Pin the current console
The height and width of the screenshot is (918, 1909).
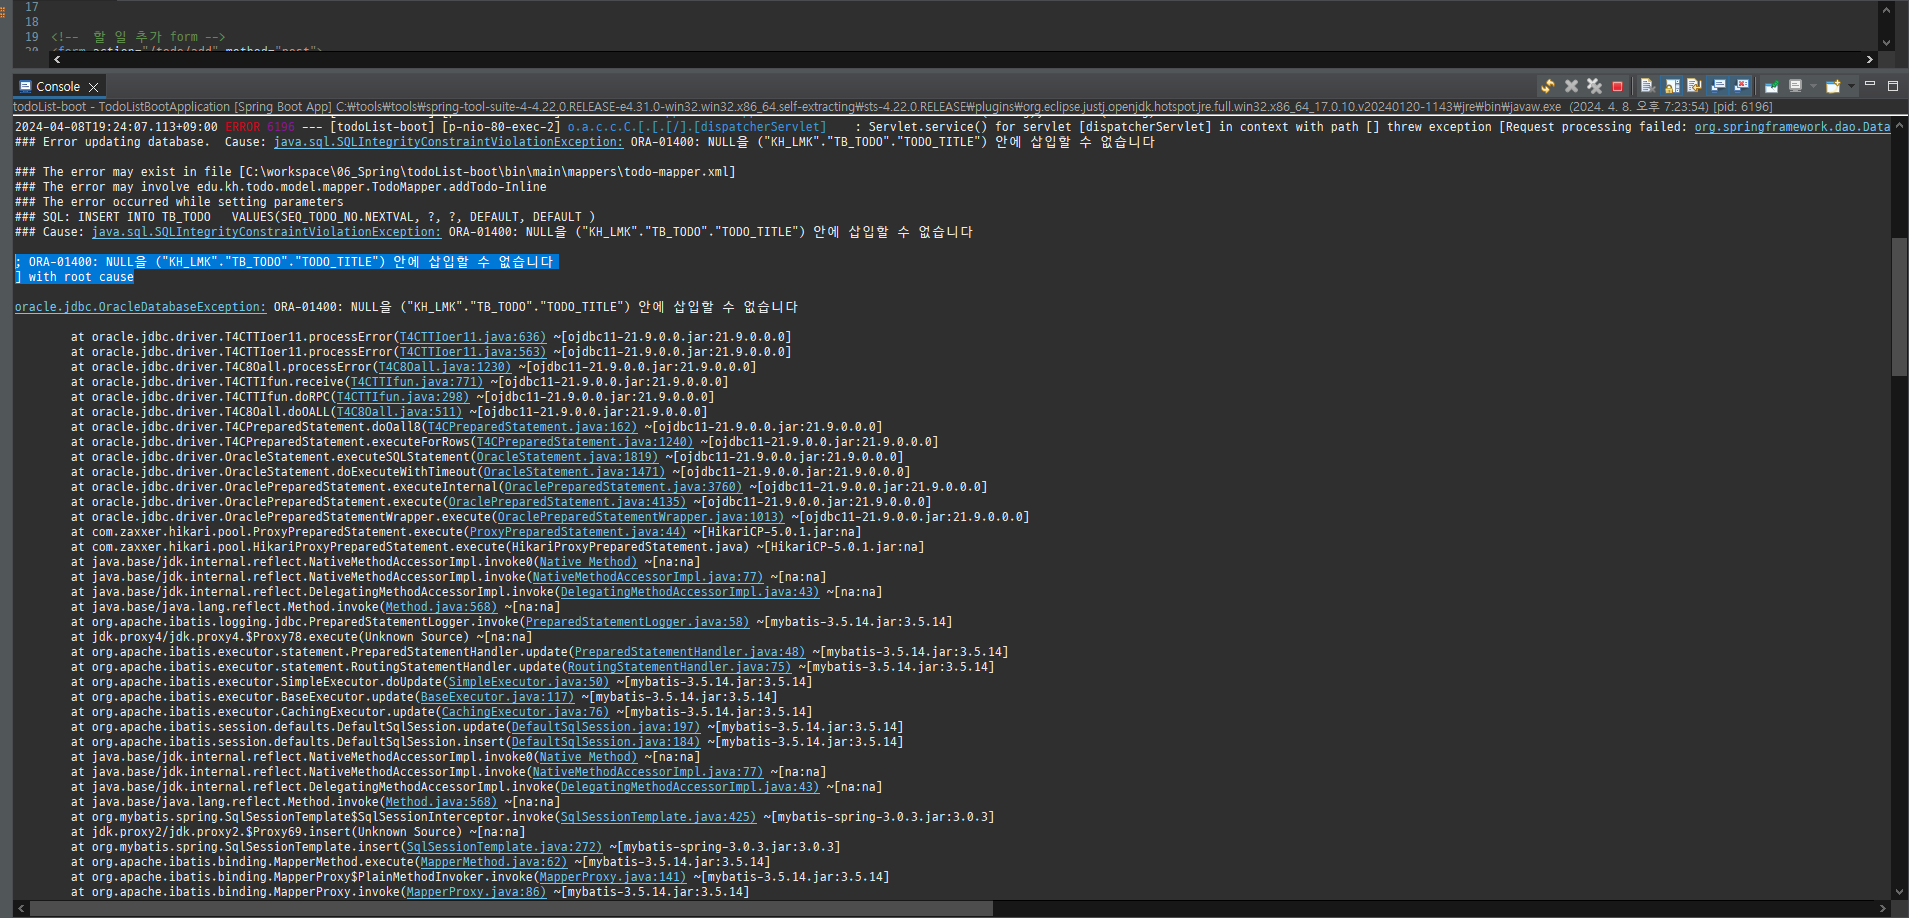tap(1771, 86)
